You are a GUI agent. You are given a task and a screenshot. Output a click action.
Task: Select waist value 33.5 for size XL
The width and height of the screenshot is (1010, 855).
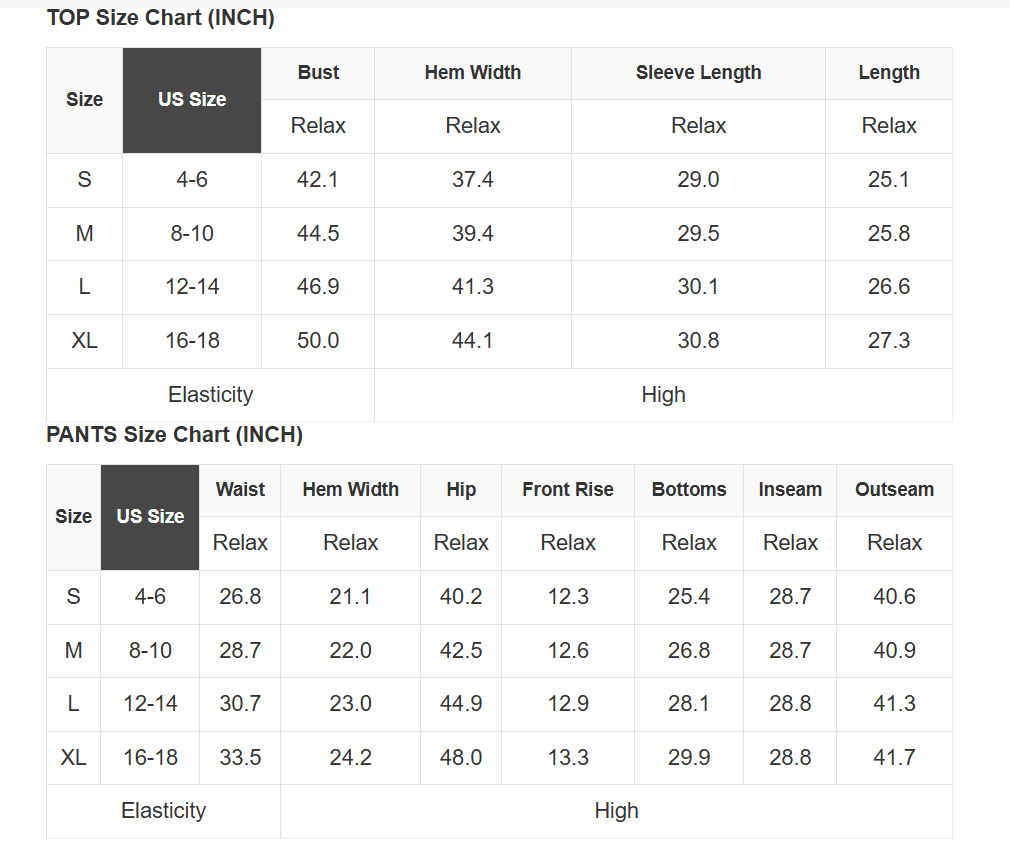pos(240,758)
